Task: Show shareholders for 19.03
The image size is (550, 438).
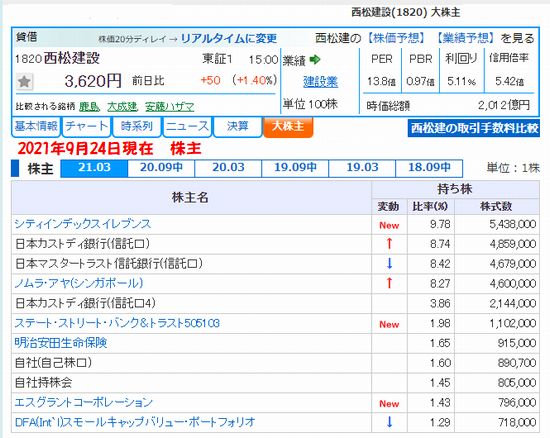Action: click(362, 168)
